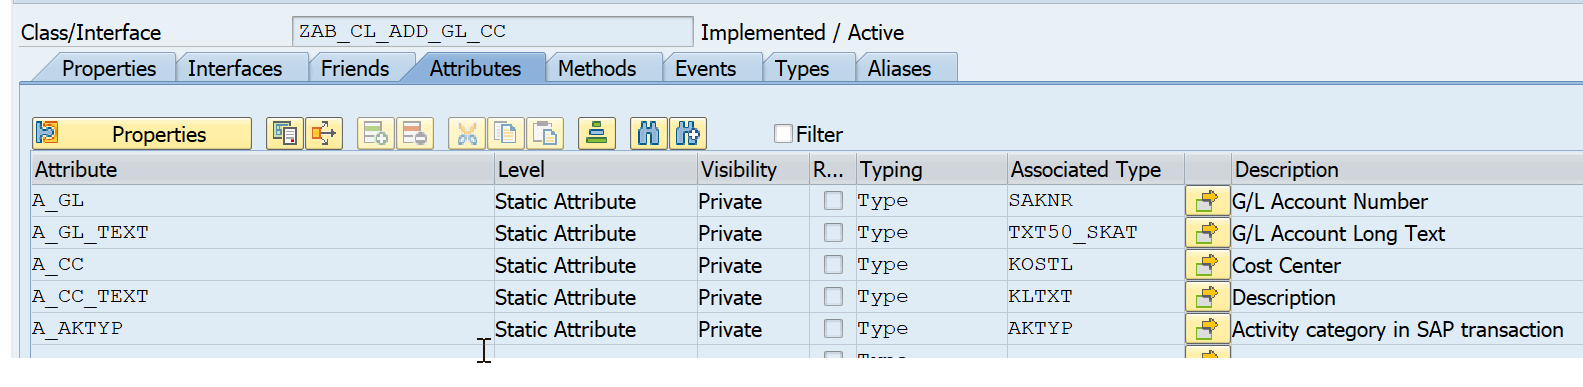The width and height of the screenshot is (1583, 387).
Task: Click the arrow icon in the KOSTL row
Action: 1207,265
